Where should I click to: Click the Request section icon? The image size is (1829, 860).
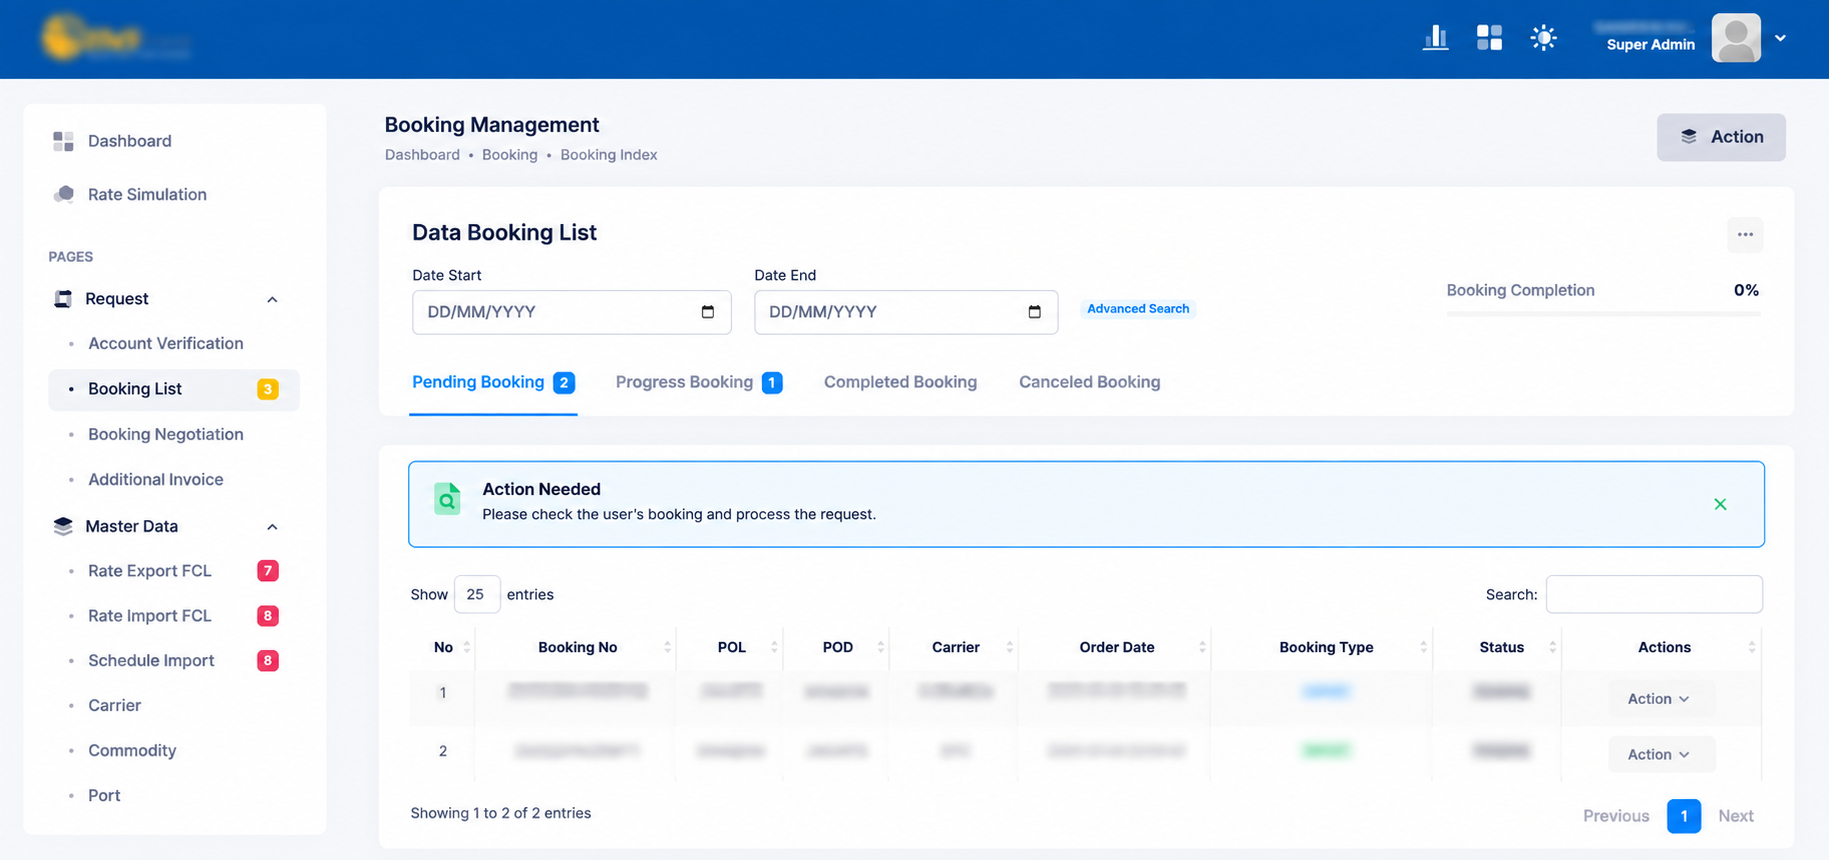[x=63, y=299]
